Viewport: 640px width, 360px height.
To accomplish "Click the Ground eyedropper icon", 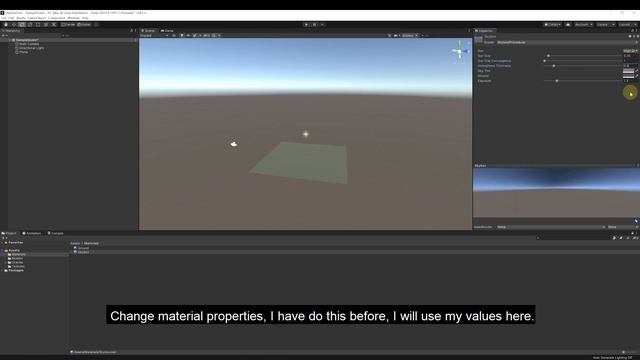I will pyautogui.click(x=637, y=76).
